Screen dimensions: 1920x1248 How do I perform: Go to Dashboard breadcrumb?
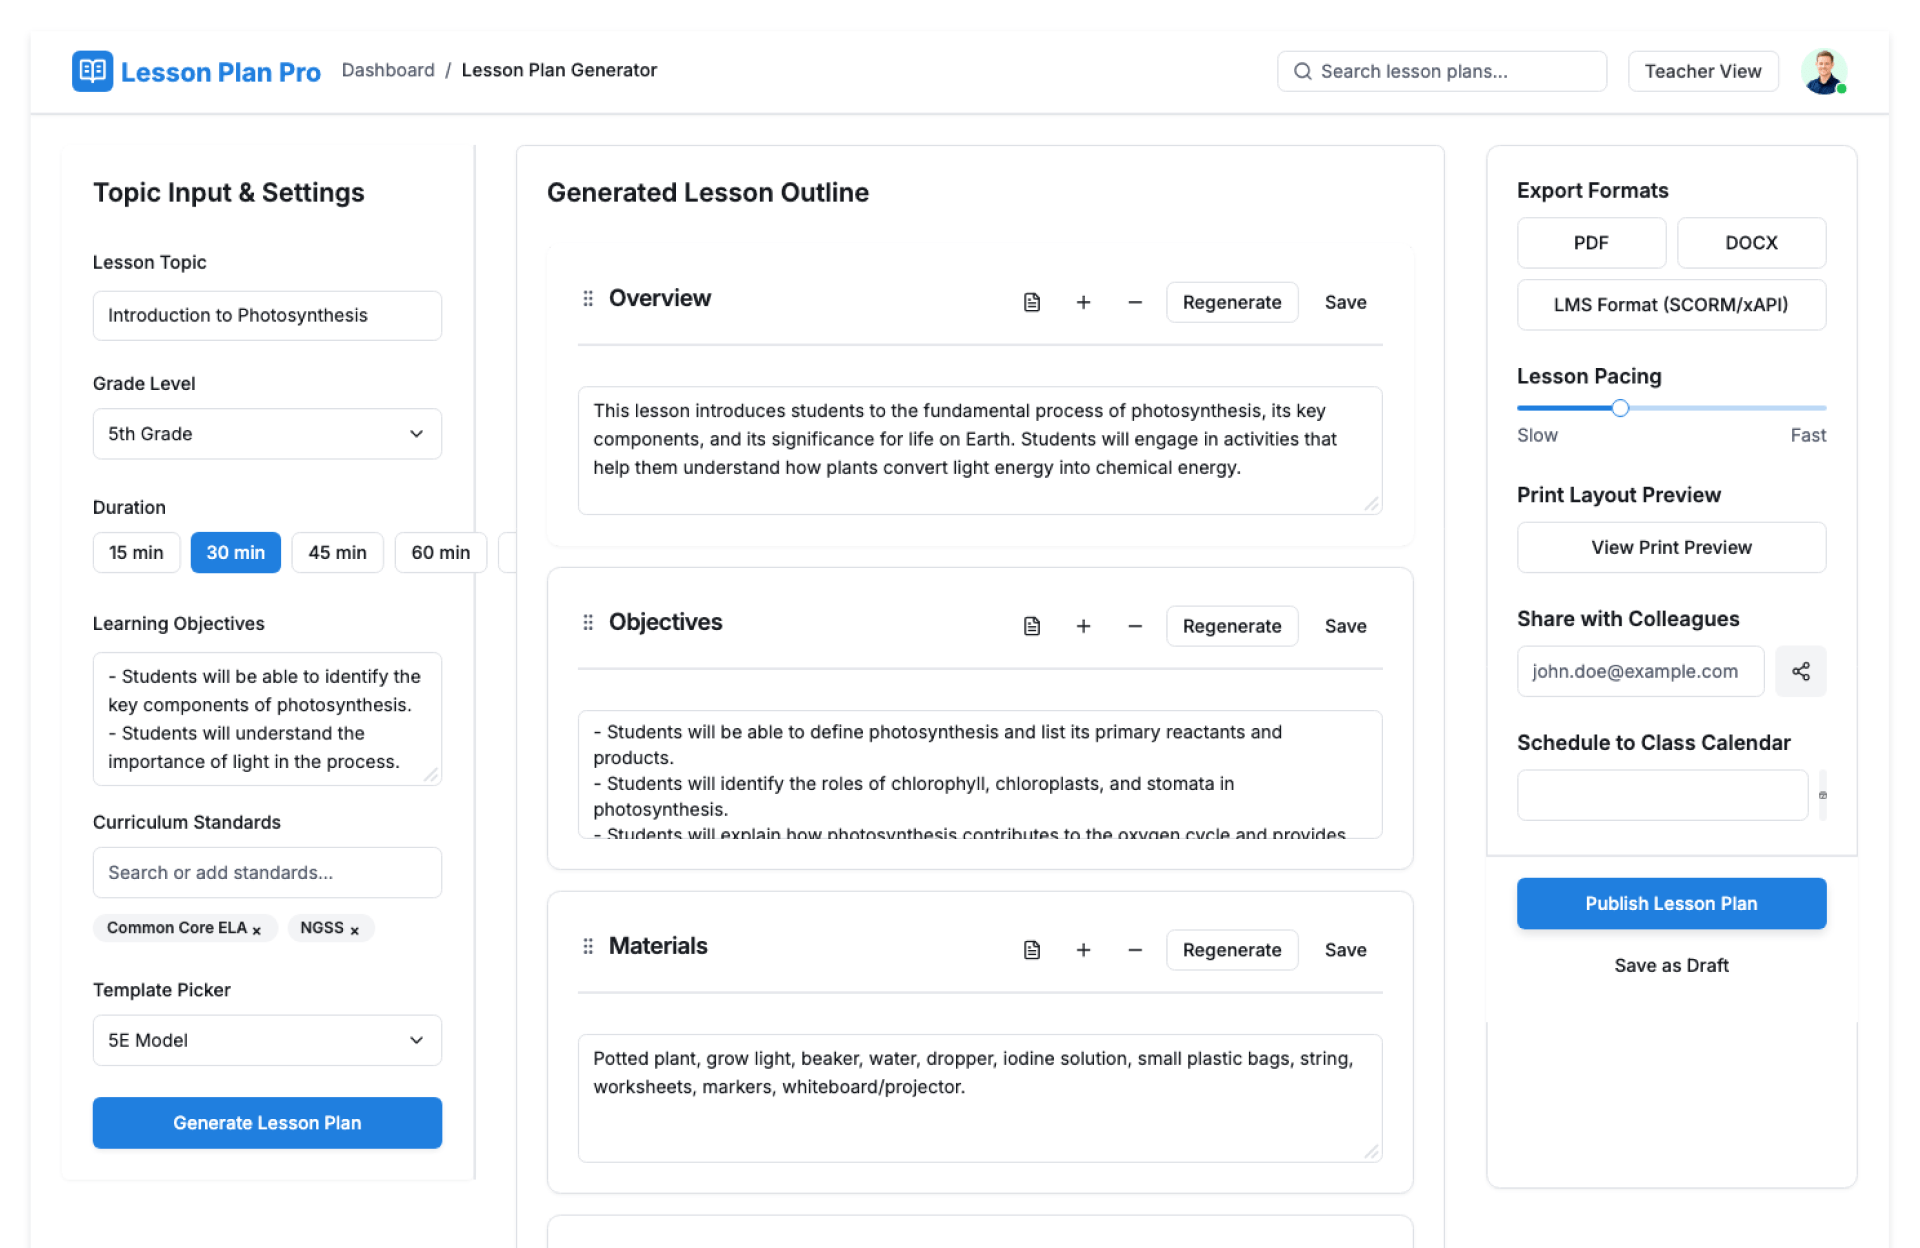click(x=388, y=70)
